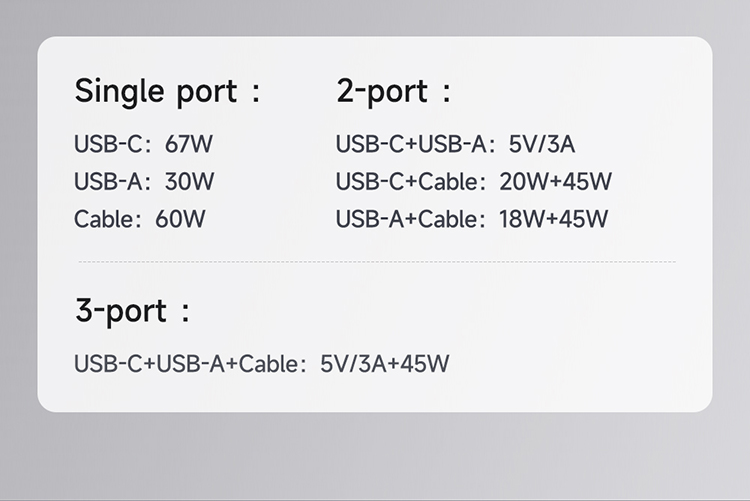750x501 pixels.
Task: Click the 'Single port :' heading
Action: click(167, 92)
